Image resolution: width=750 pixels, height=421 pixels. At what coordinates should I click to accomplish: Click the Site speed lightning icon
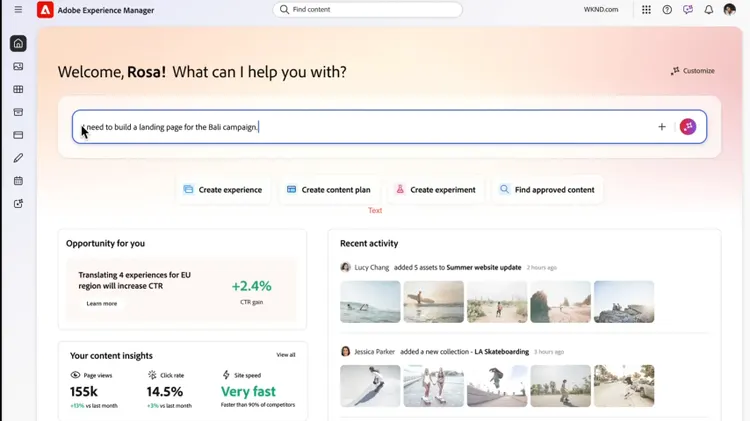(226, 375)
